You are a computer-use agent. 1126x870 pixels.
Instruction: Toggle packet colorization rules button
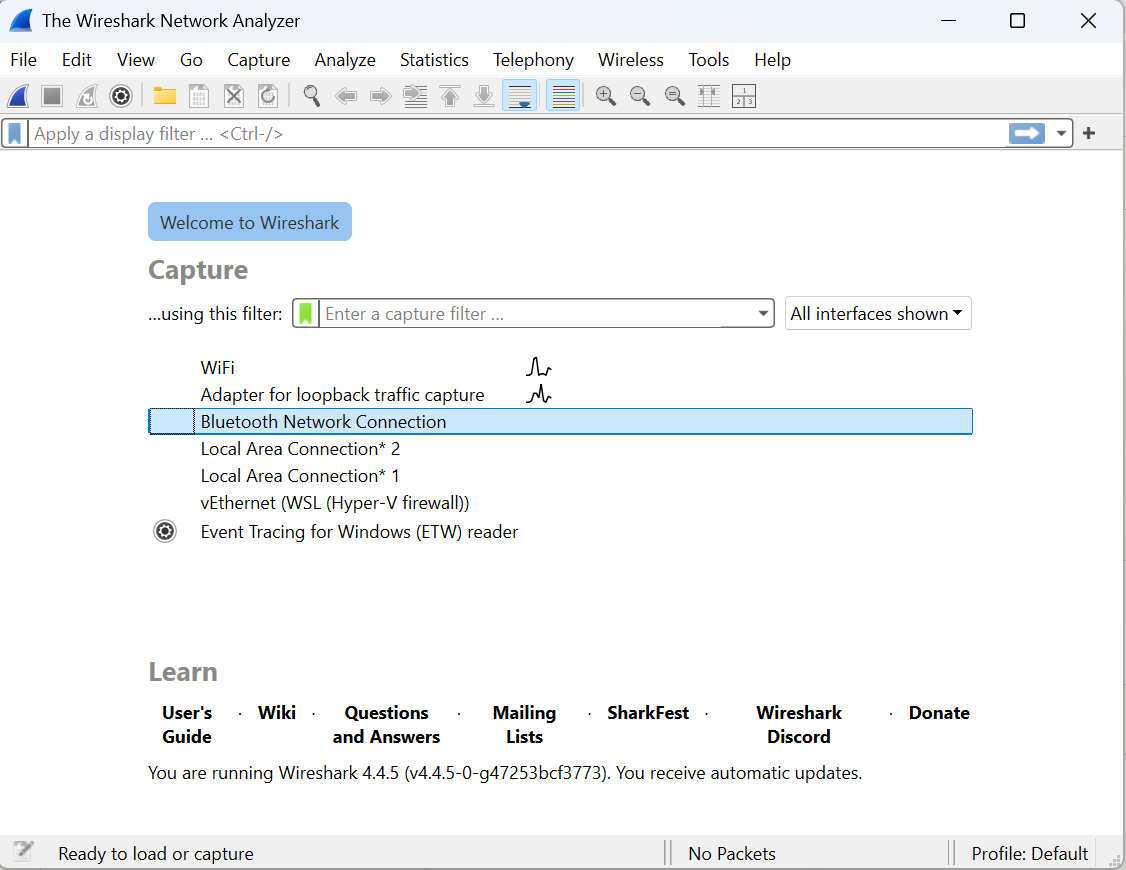pos(563,96)
